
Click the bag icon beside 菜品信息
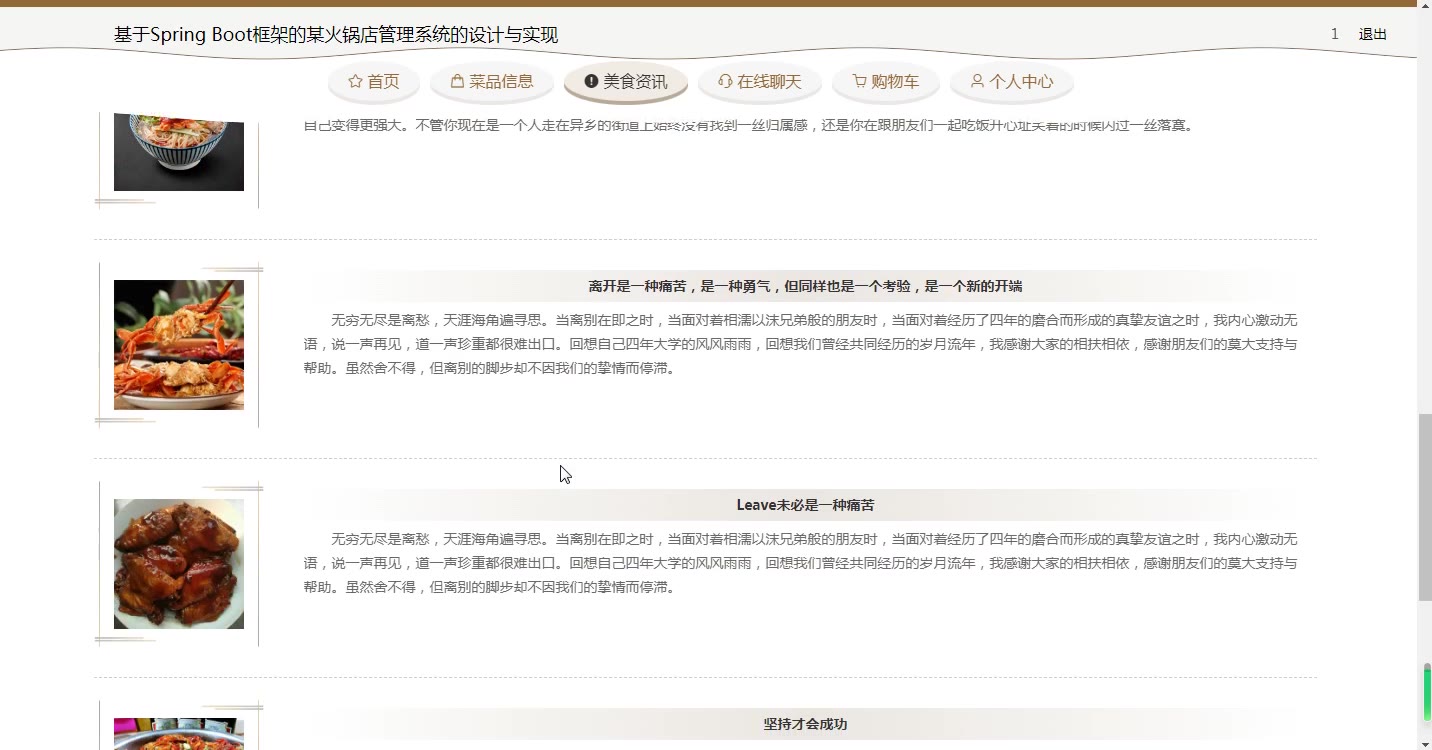pyautogui.click(x=457, y=81)
